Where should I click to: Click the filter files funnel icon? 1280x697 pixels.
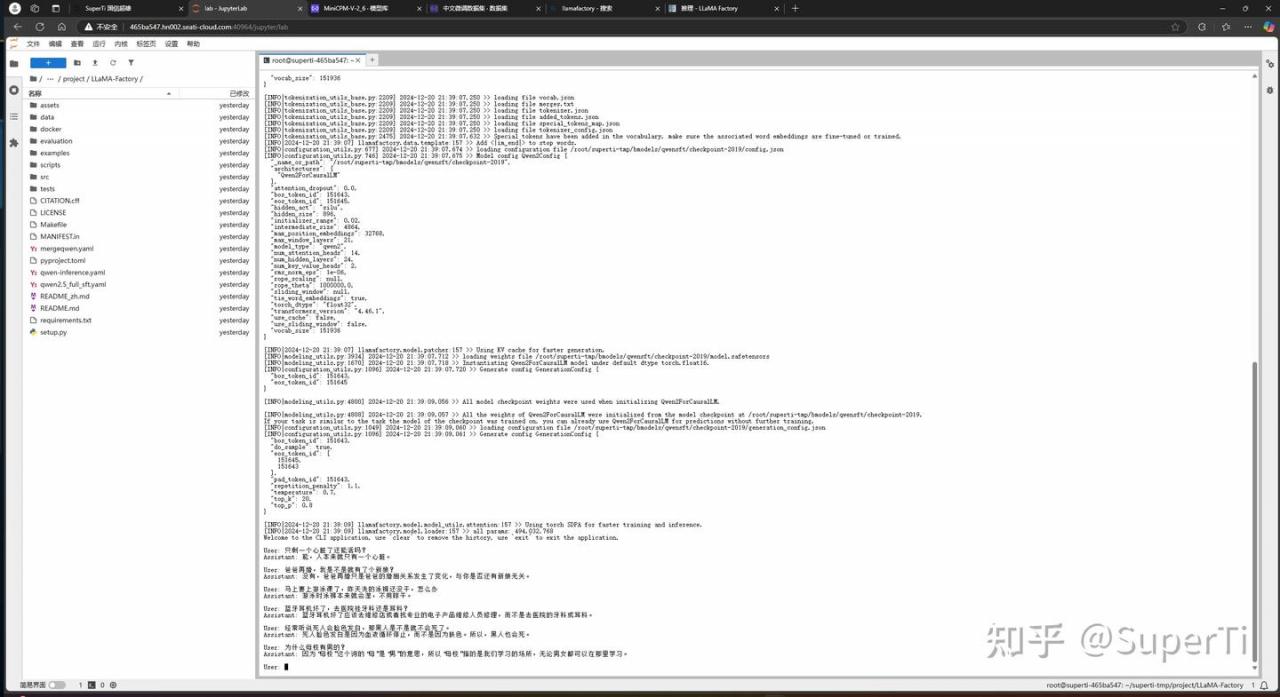[x=131, y=62]
